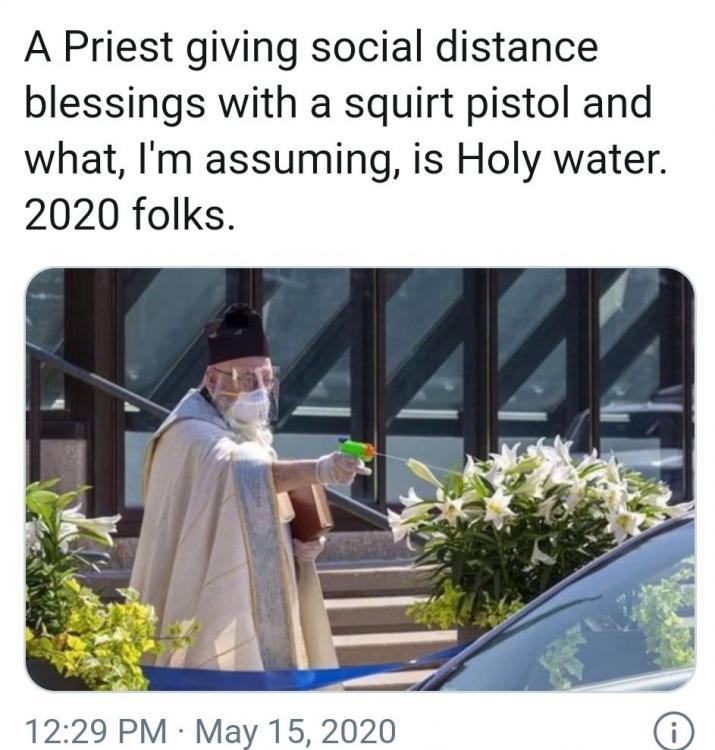Click the "2020 folks." text line
Image resolution: width=715 pixels, height=750 pixels.
tap(130, 212)
